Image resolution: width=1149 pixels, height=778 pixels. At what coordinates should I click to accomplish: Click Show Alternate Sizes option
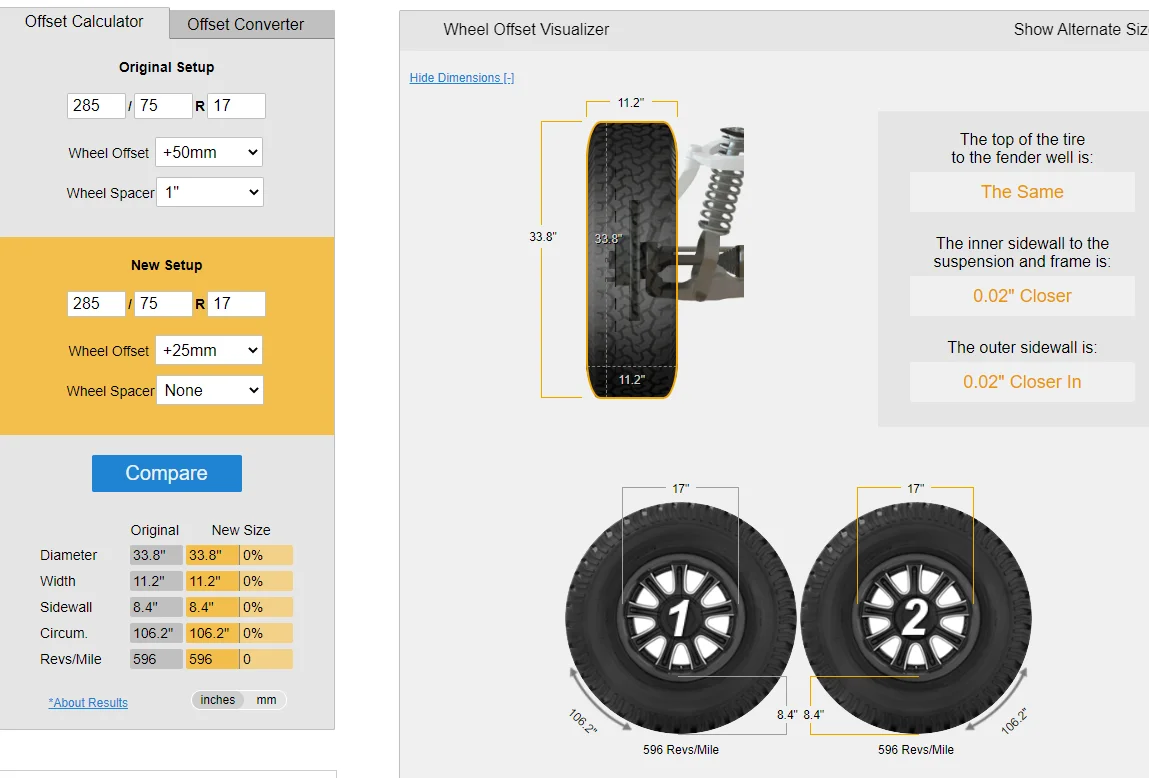coord(1081,29)
